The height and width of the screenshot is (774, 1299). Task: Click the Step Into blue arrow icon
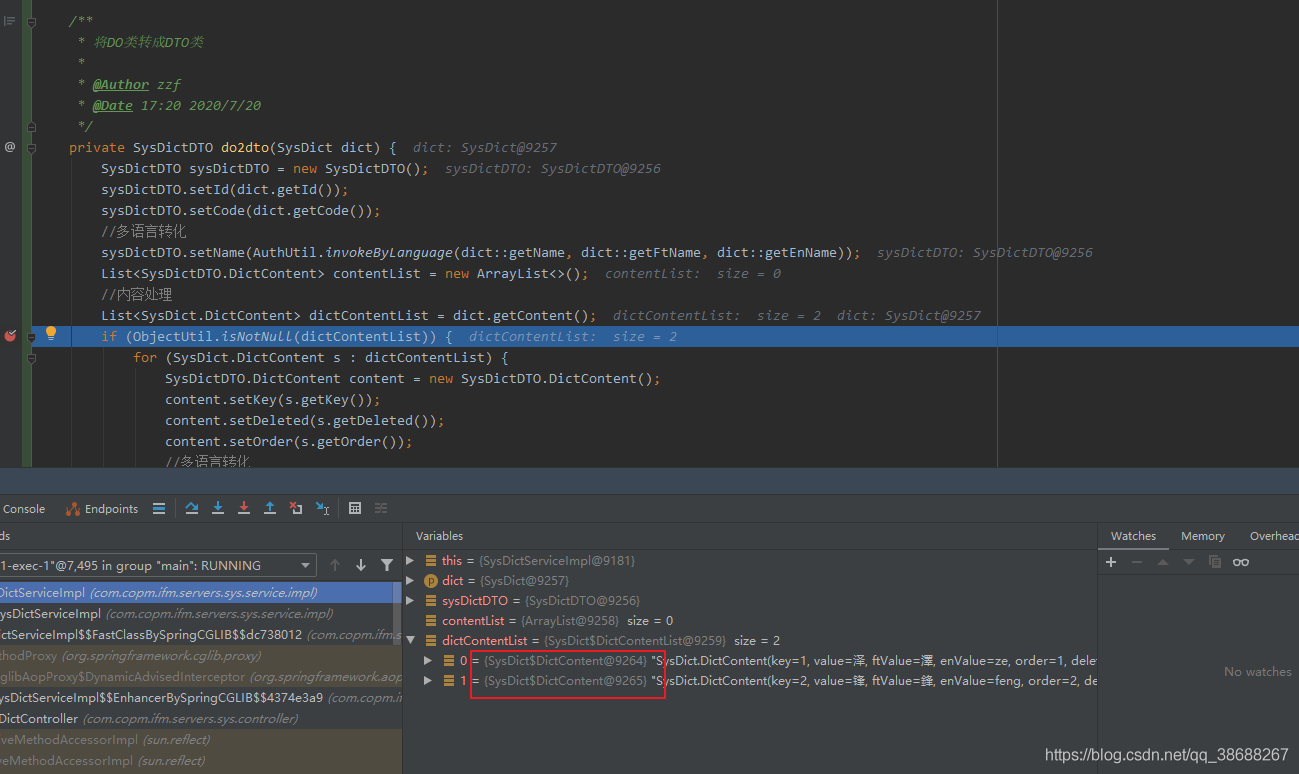tap(218, 508)
